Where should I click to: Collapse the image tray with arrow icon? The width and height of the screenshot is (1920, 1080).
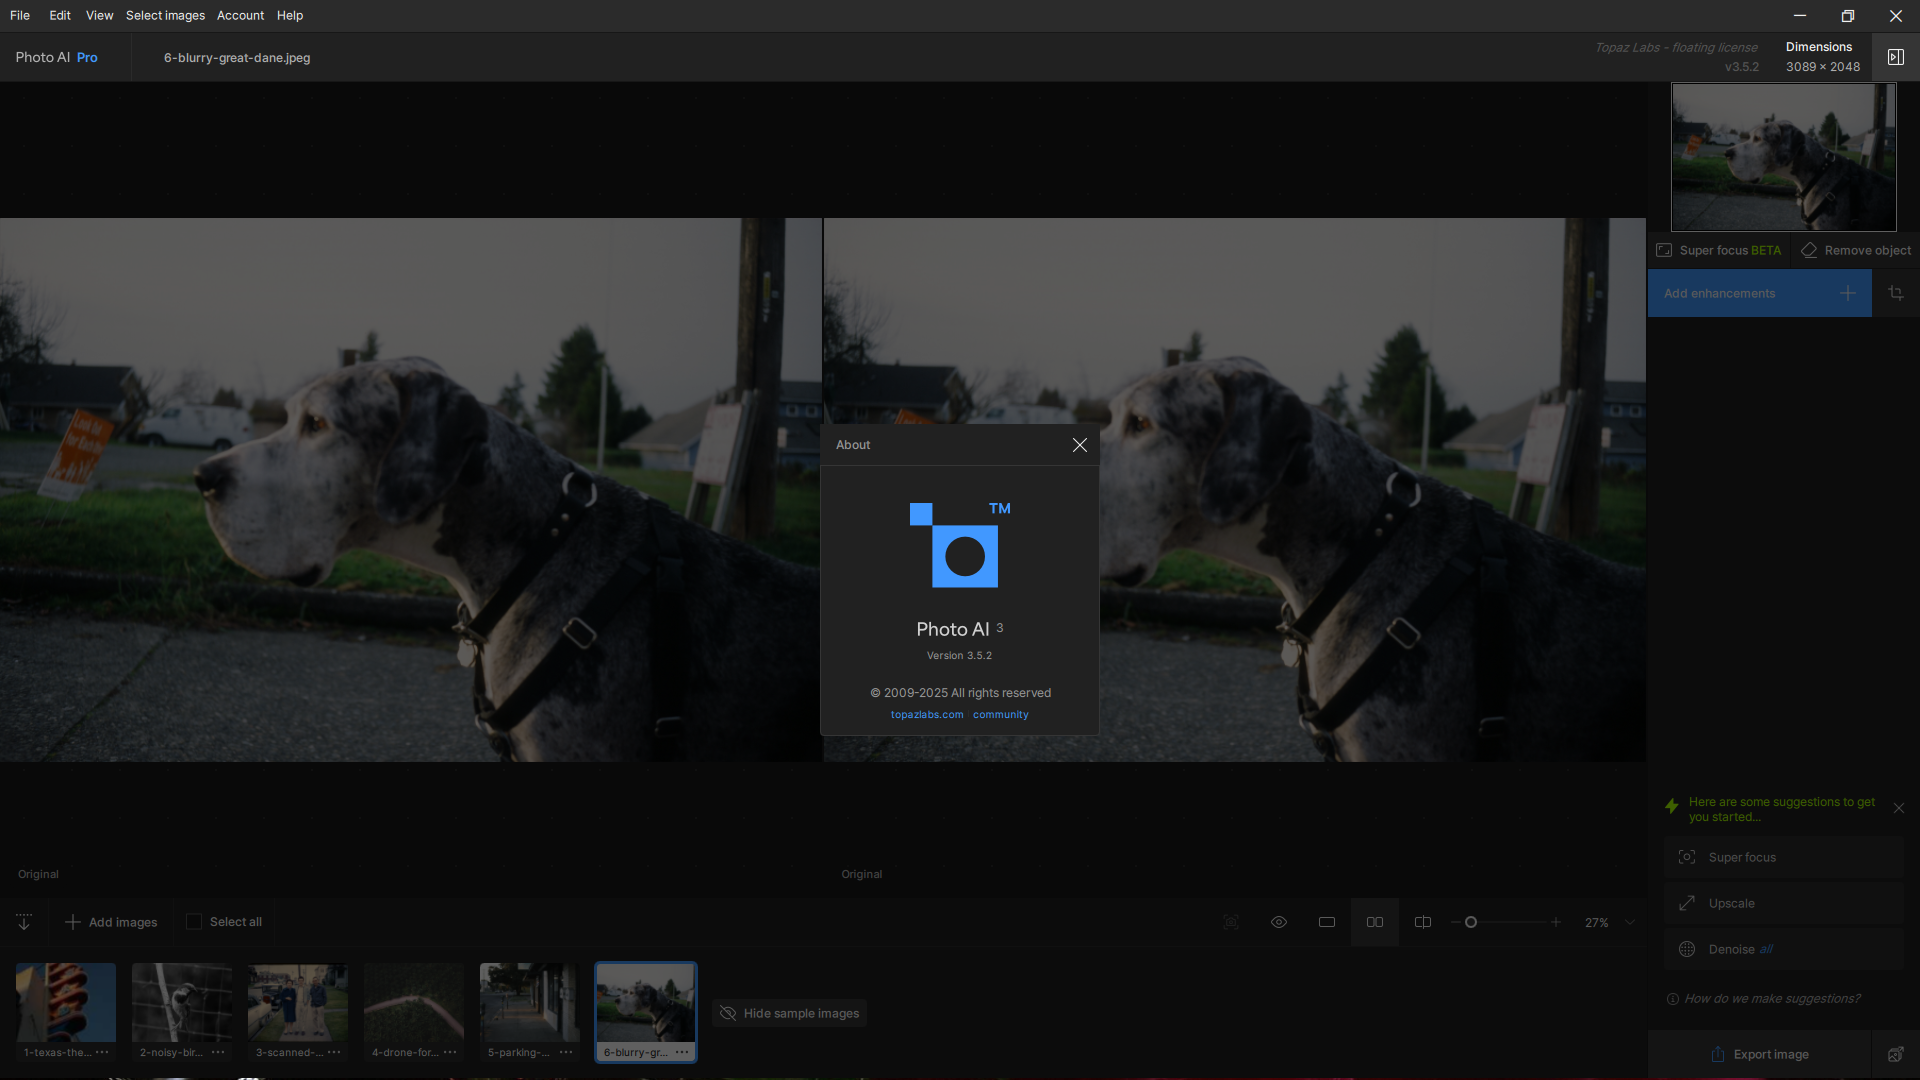(x=24, y=922)
